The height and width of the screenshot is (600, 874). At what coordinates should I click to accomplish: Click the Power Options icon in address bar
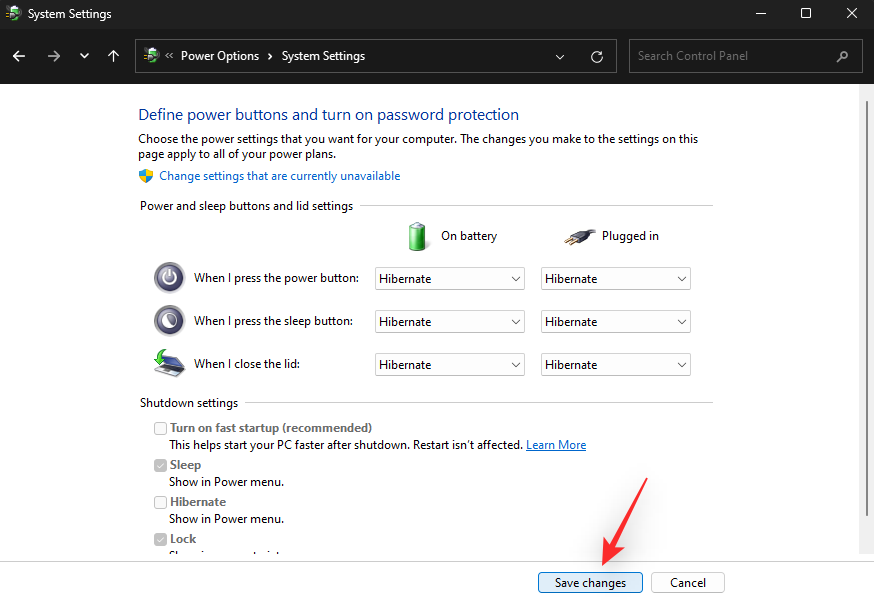[x=151, y=55]
